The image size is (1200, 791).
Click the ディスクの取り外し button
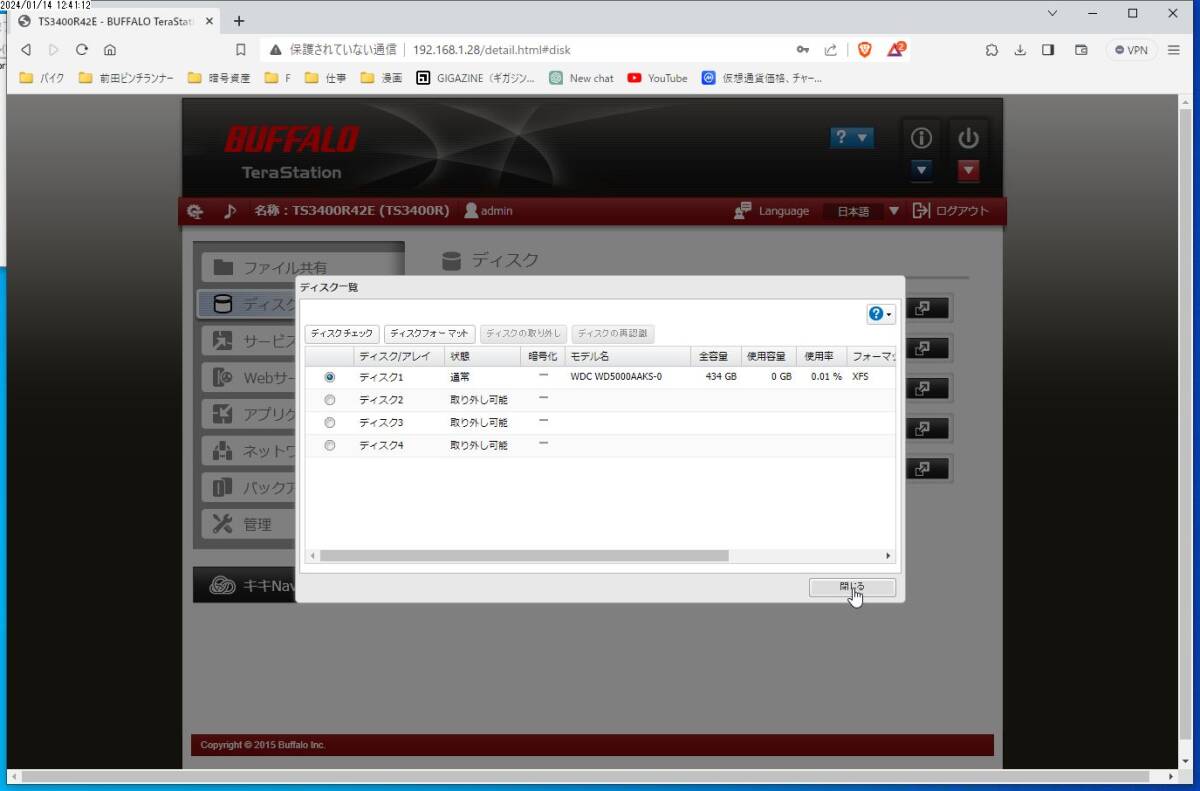tap(524, 334)
